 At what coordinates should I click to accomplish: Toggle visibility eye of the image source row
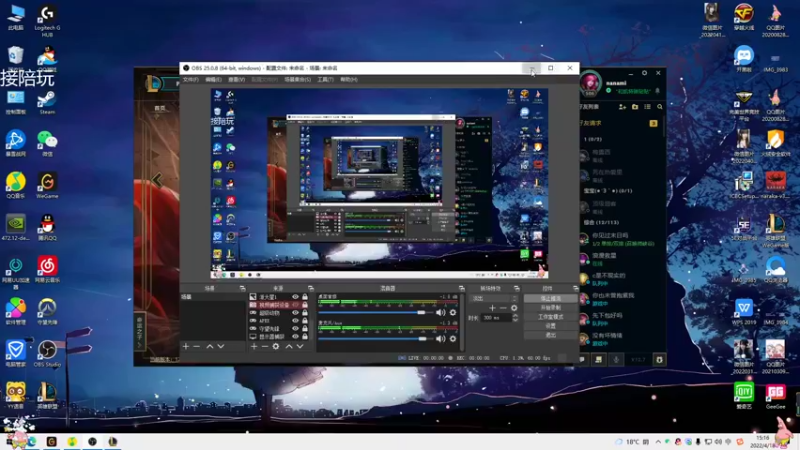point(295,296)
